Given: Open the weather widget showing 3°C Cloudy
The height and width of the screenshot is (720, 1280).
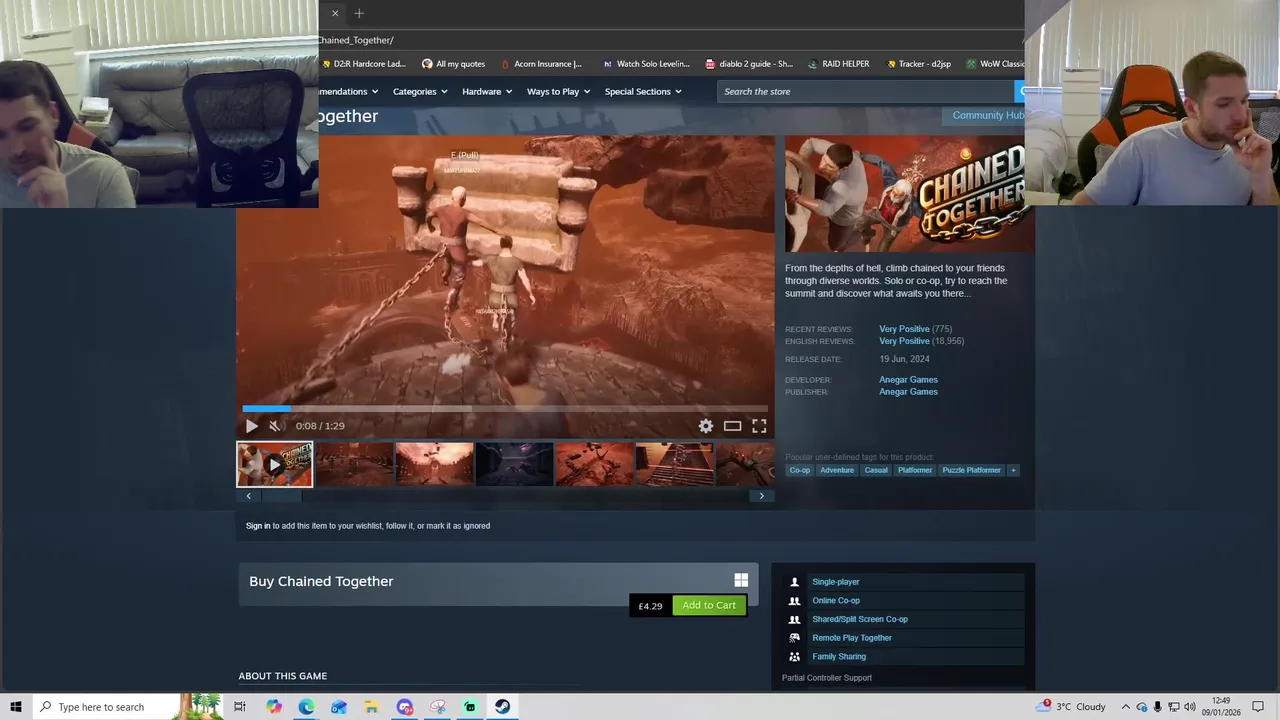Looking at the screenshot, I should tap(1073, 707).
